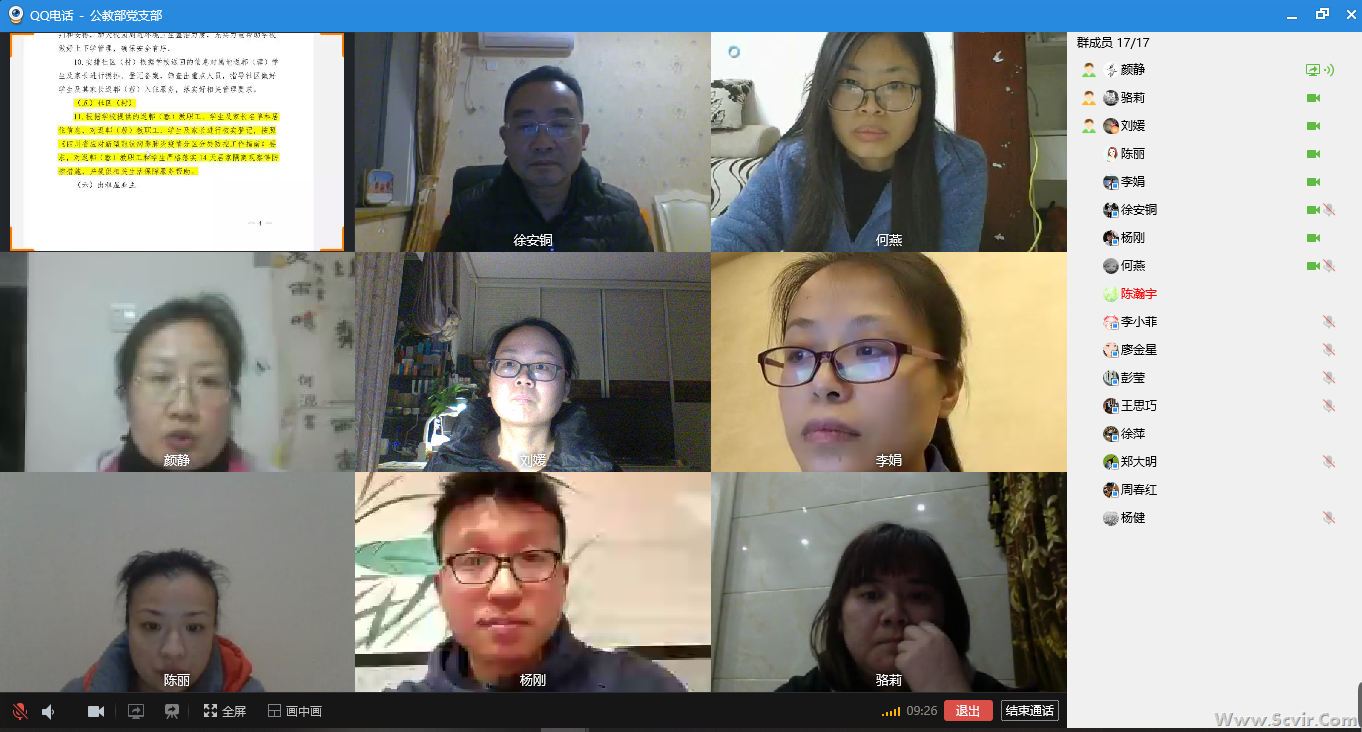
Task: Start screen sharing from bottom toolbar
Action: point(136,711)
